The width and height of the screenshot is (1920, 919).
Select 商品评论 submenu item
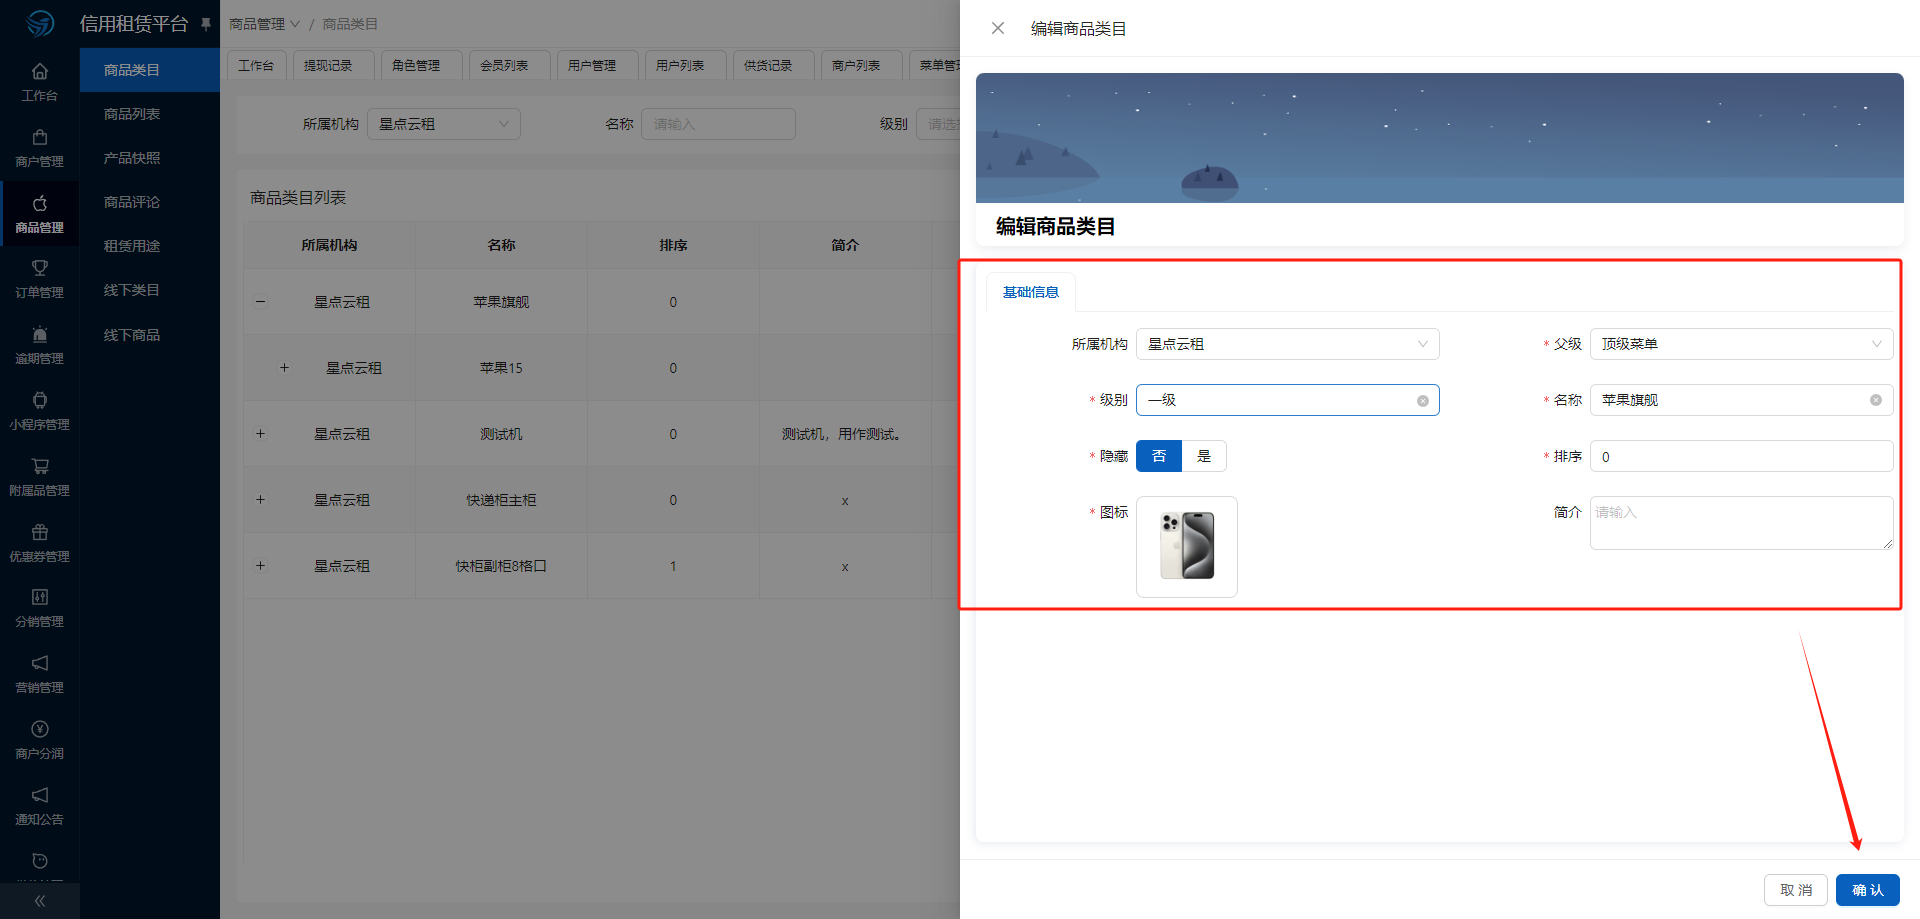tap(150, 202)
